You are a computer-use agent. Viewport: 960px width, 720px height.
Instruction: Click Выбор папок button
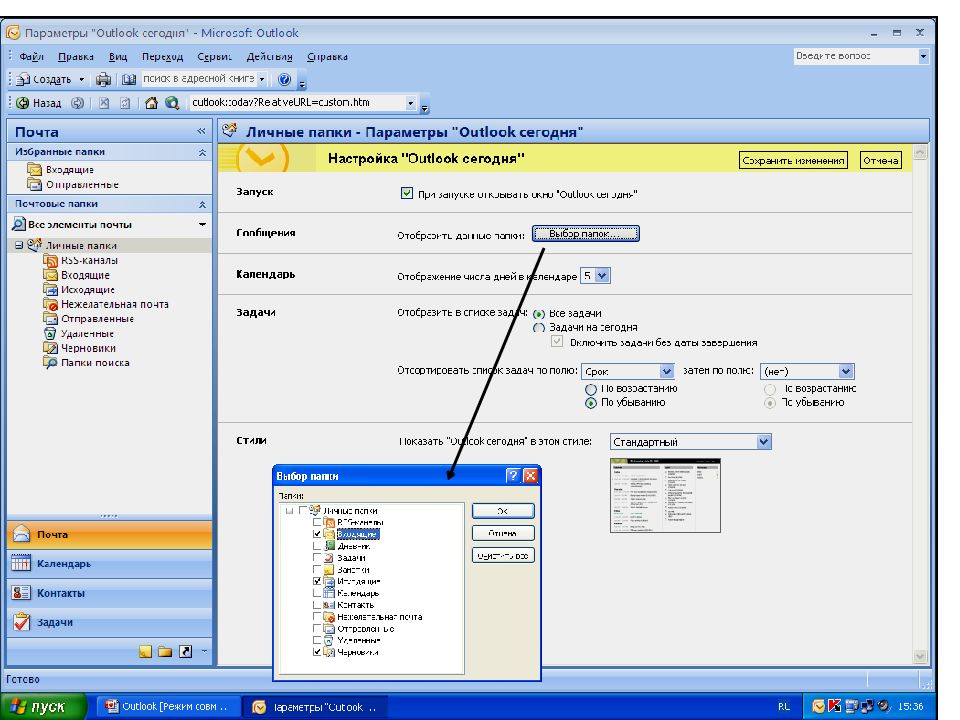[x=585, y=234]
